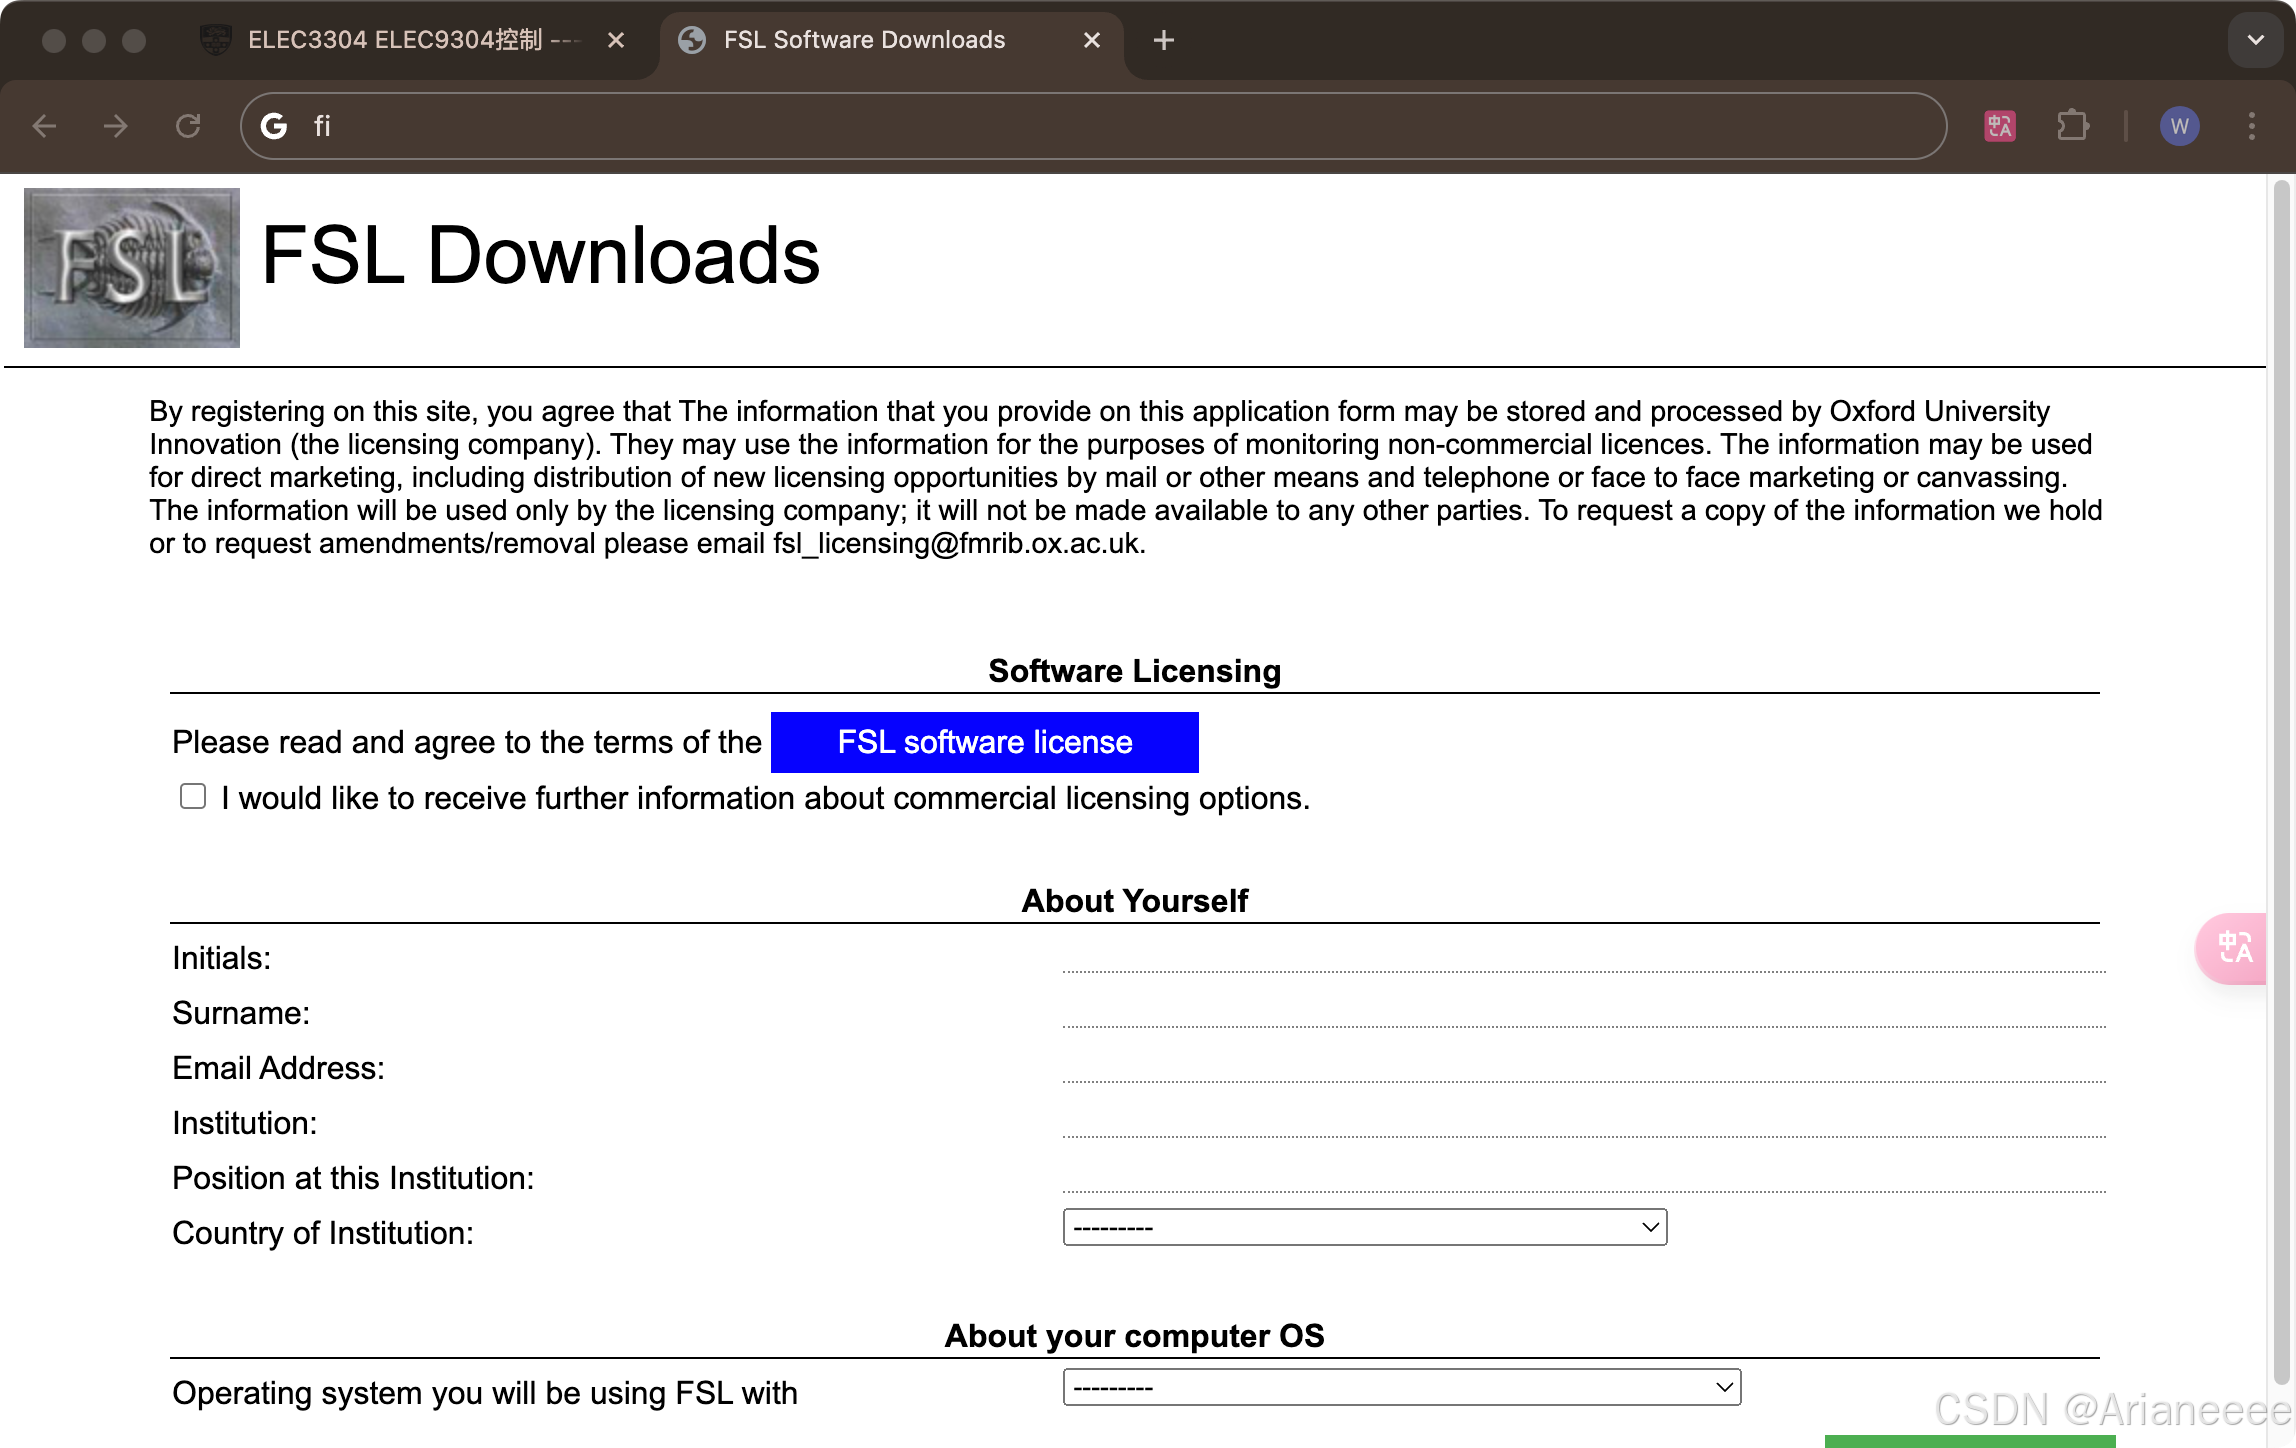
Task: Expand Country of Institution dropdown
Action: pyautogui.click(x=1364, y=1227)
